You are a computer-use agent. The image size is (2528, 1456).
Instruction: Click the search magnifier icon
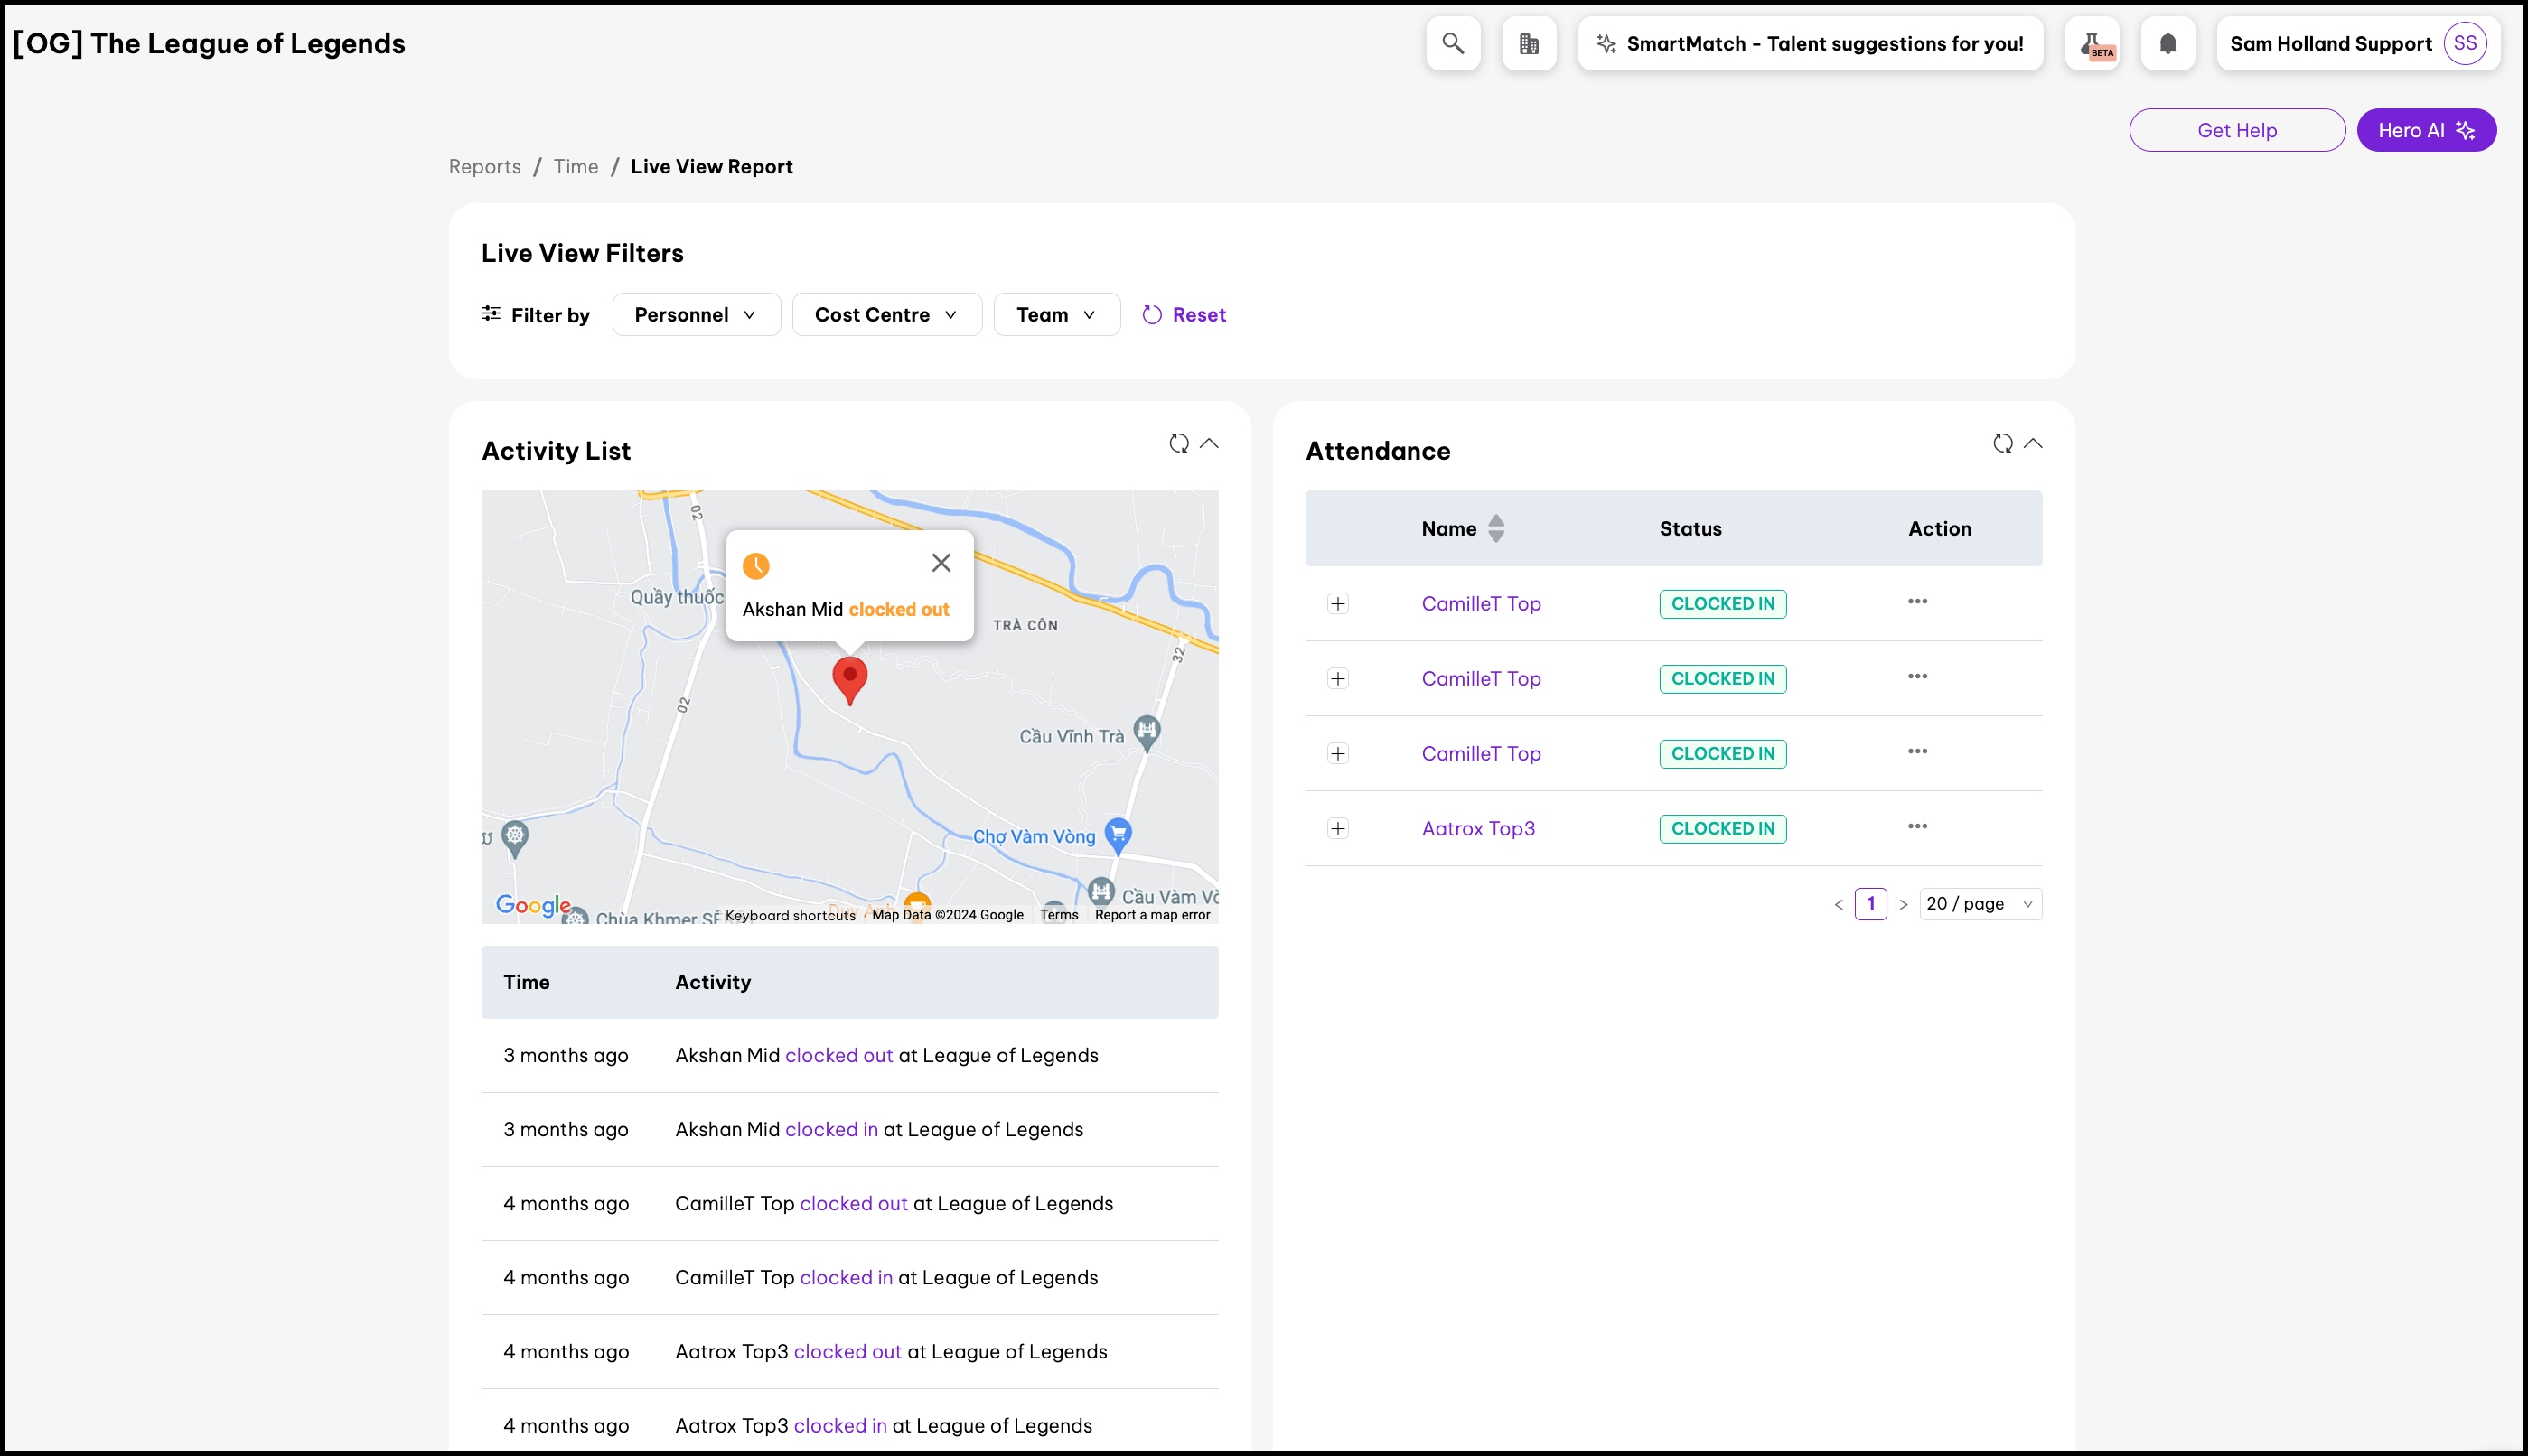click(1453, 44)
